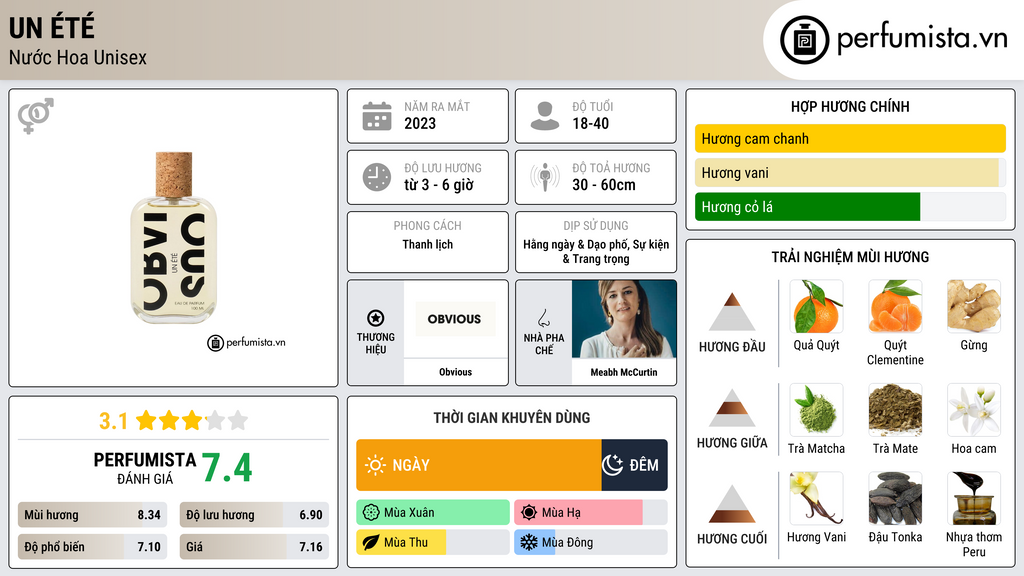The height and width of the screenshot is (576, 1024).
Task: Open the Gừng ginger note image
Action: point(974,307)
